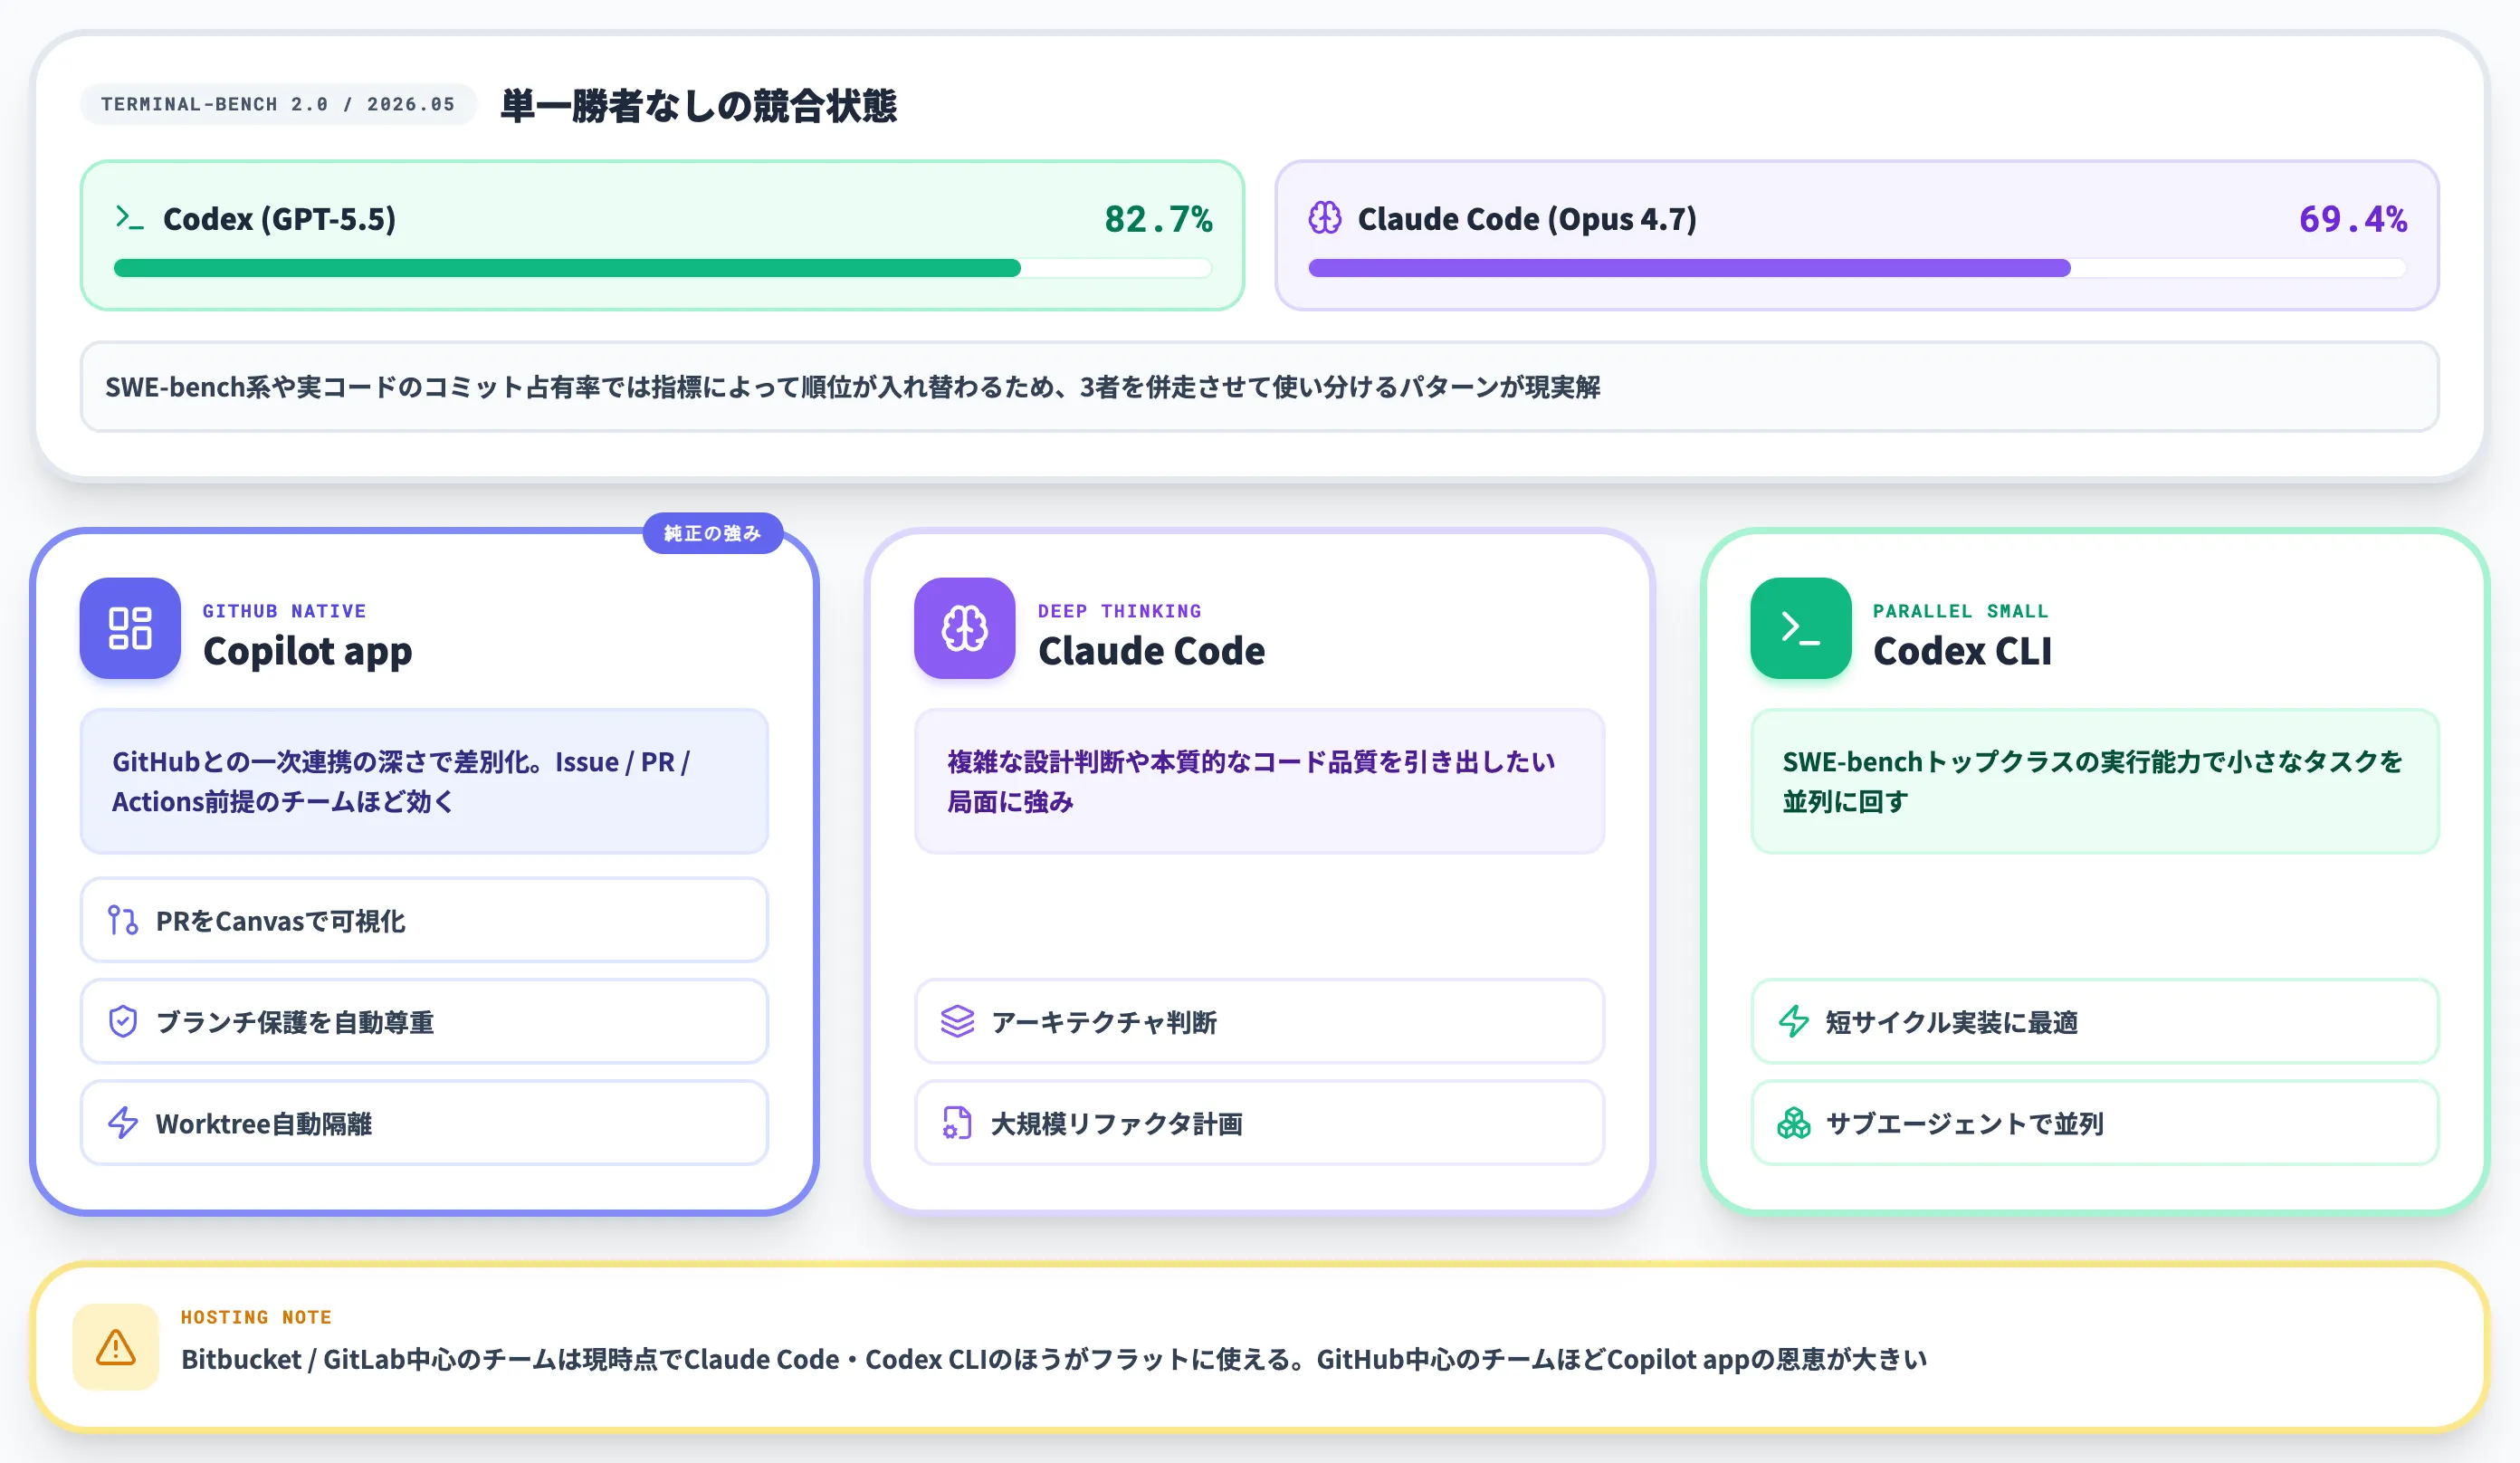Click the layers icon next to アーキテクチャ判断
Image resolution: width=2520 pixels, height=1463 pixels.
tap(957, 1021)
